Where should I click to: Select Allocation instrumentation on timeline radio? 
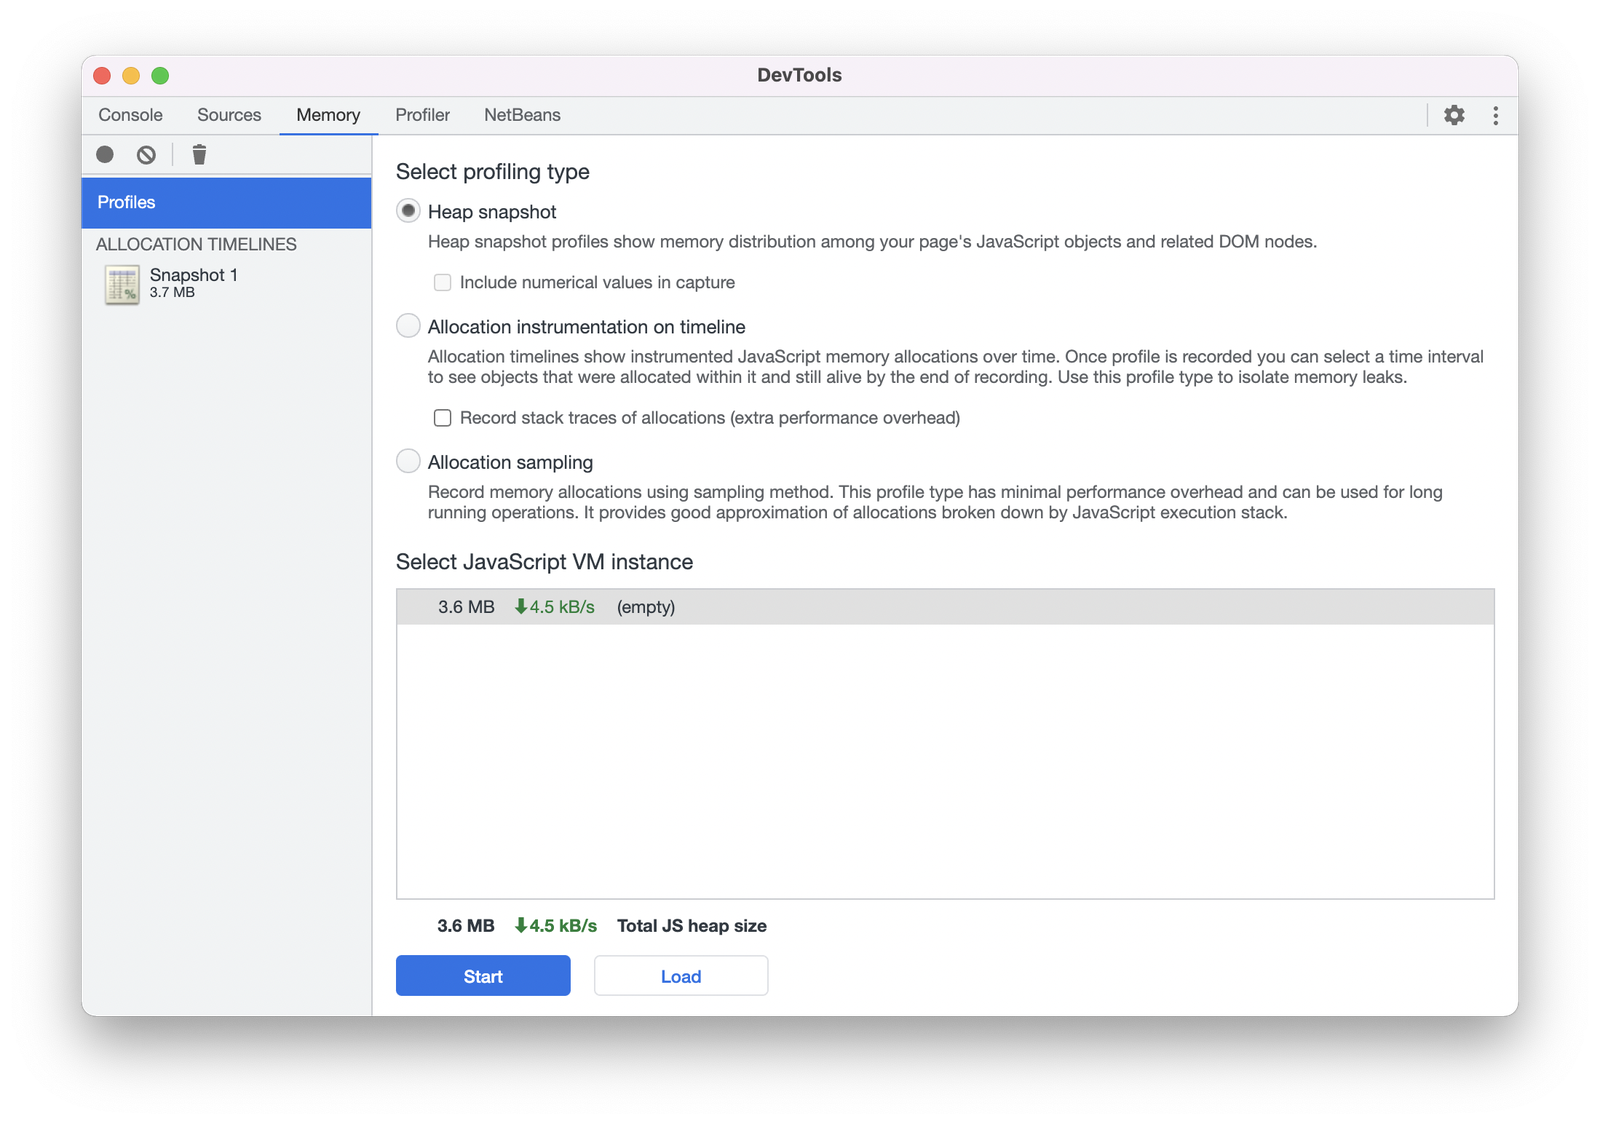[x=408, y=326]
